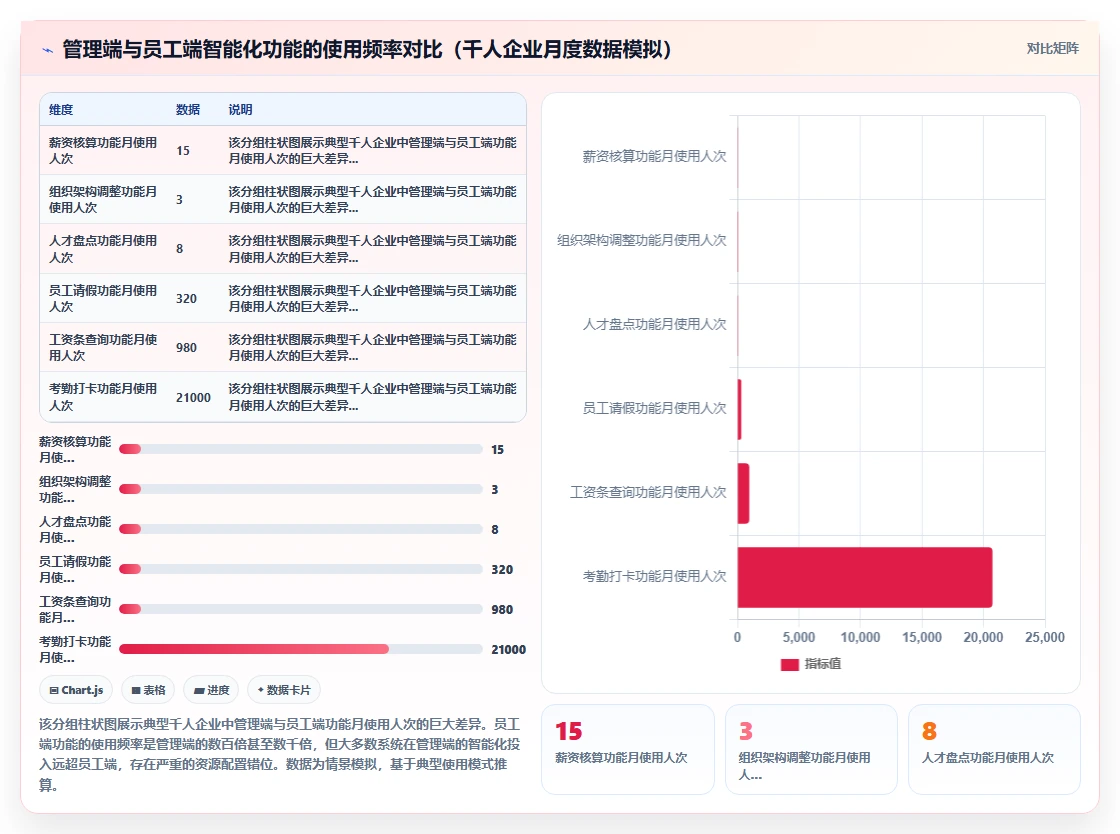Select the Chart.js tag chip

click(76, 690)
